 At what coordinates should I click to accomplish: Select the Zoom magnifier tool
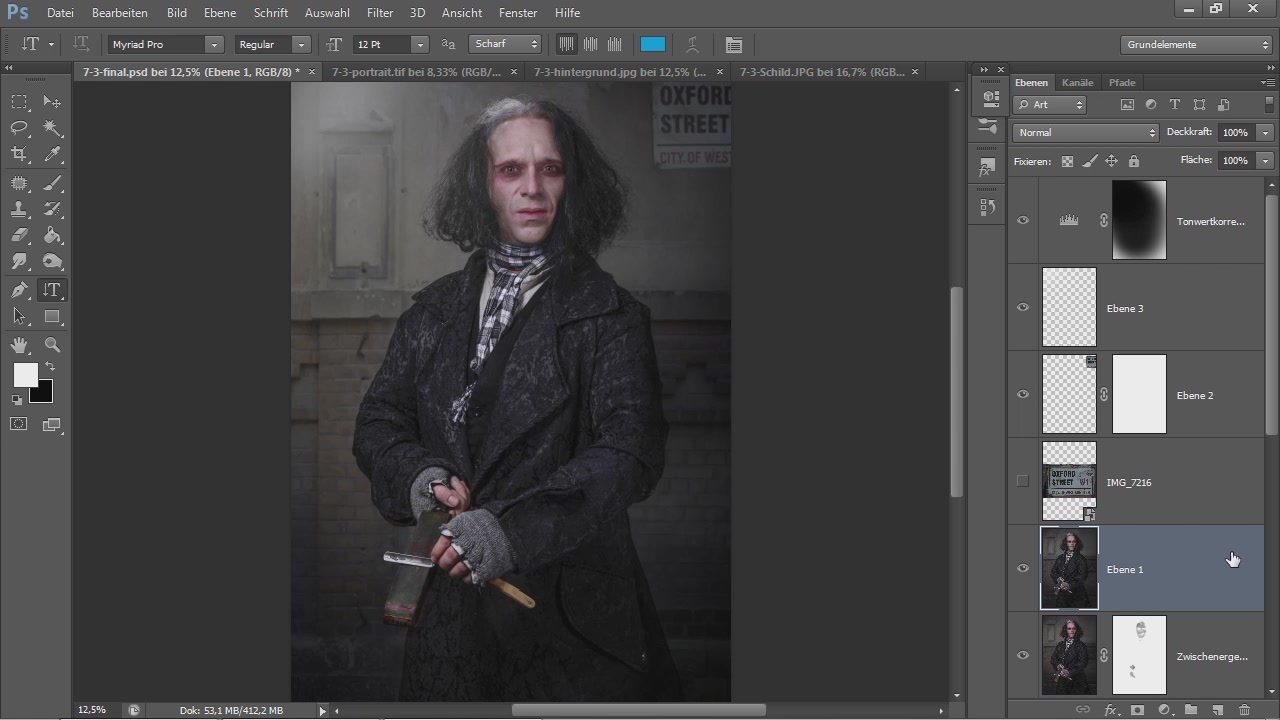tap(52, 345)
